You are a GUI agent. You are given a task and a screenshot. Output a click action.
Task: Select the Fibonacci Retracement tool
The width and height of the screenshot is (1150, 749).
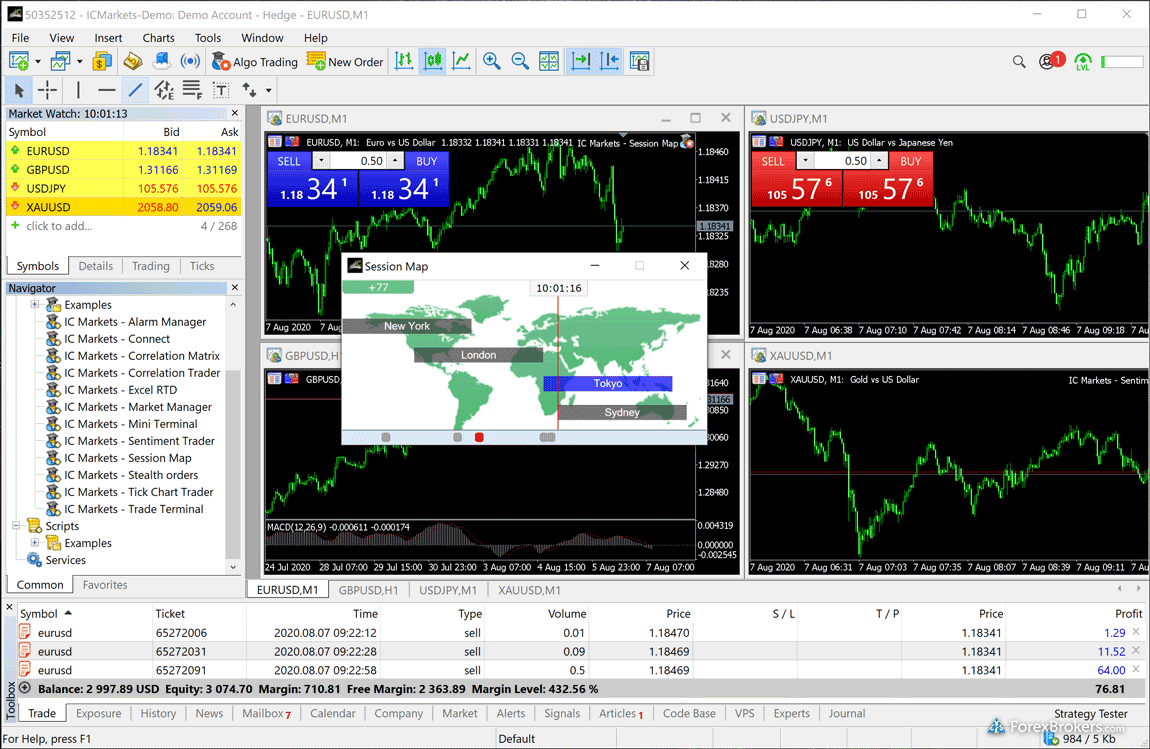[x=192, y=90]
